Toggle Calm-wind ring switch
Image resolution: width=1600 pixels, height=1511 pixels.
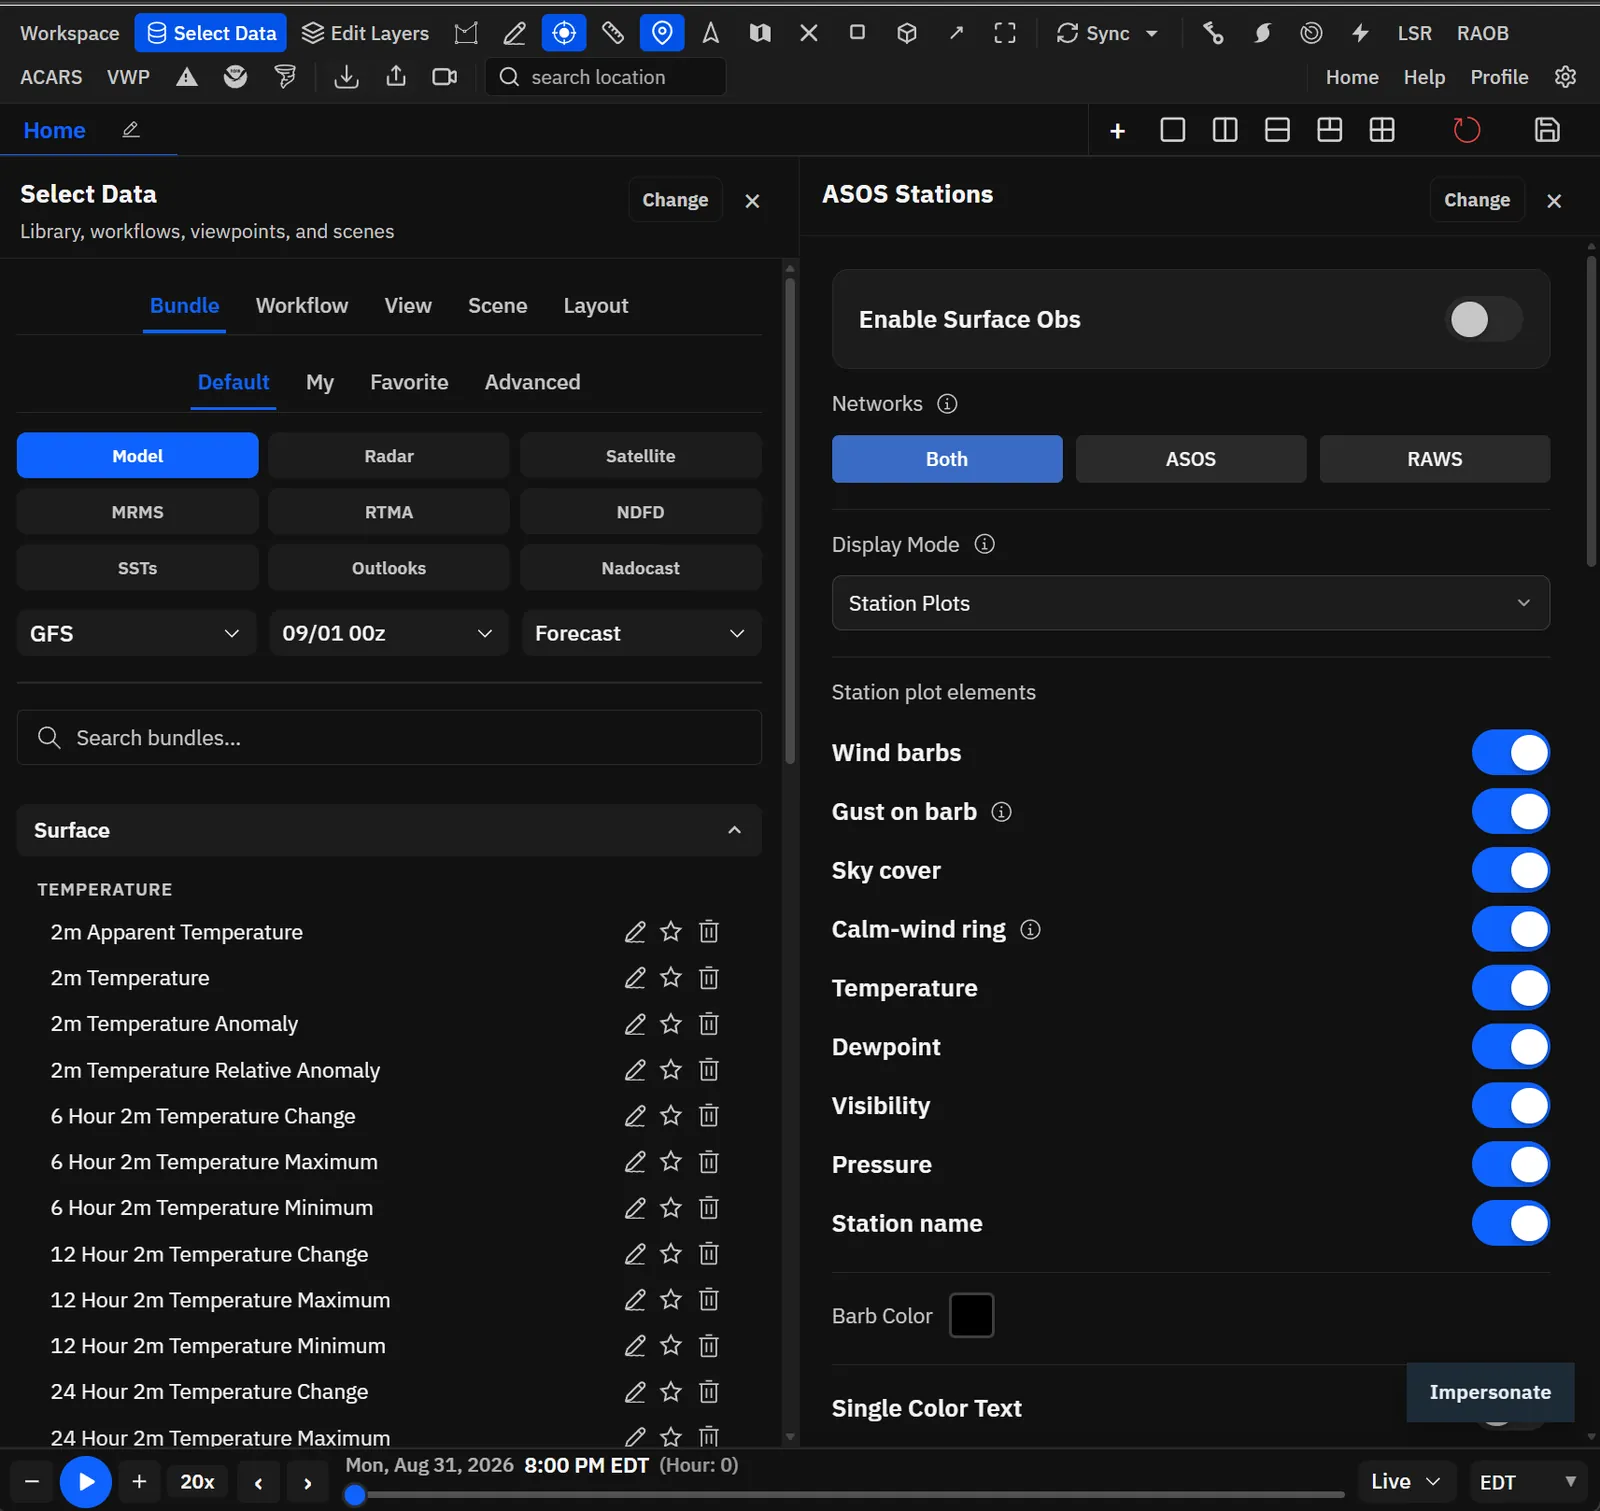(x=1510, y=929)
